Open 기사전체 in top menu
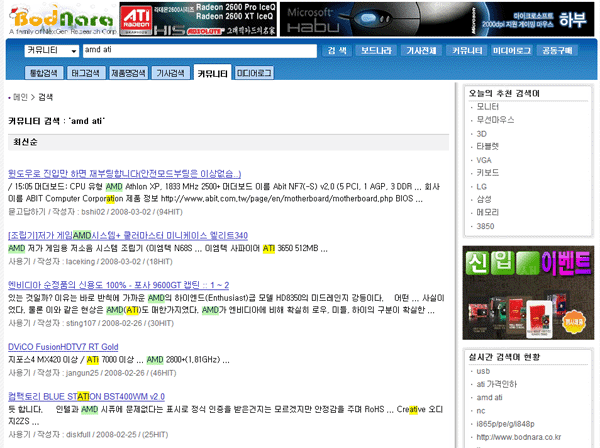600x448 pixels. [x=421, y=51]
